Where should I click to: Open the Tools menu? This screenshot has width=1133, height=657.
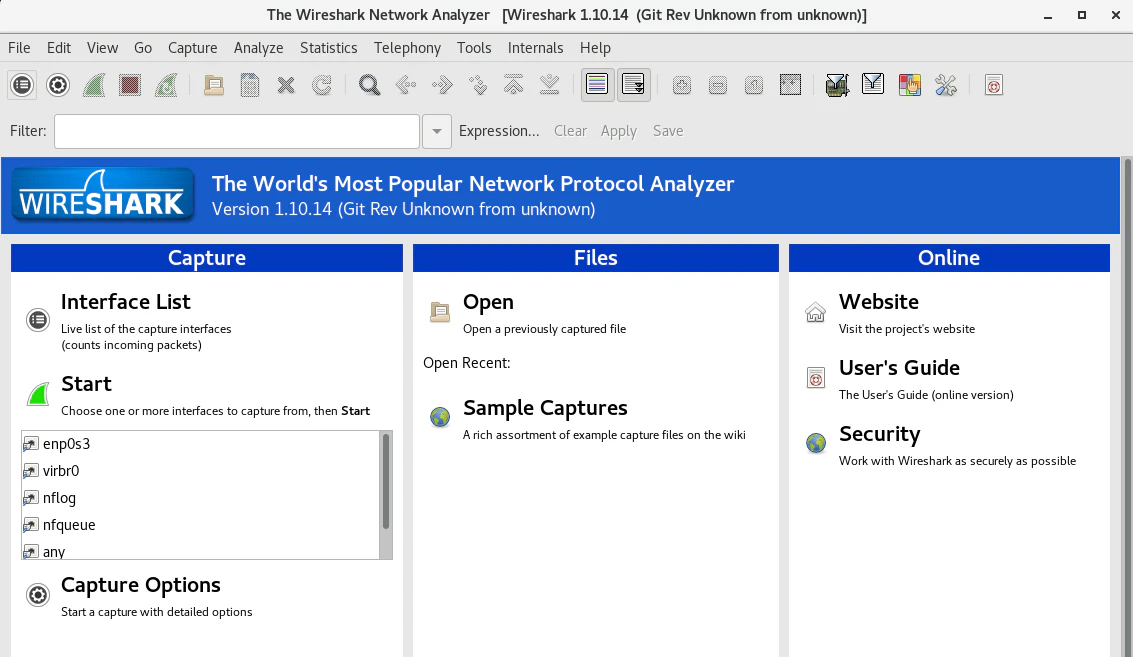[474, 48]
